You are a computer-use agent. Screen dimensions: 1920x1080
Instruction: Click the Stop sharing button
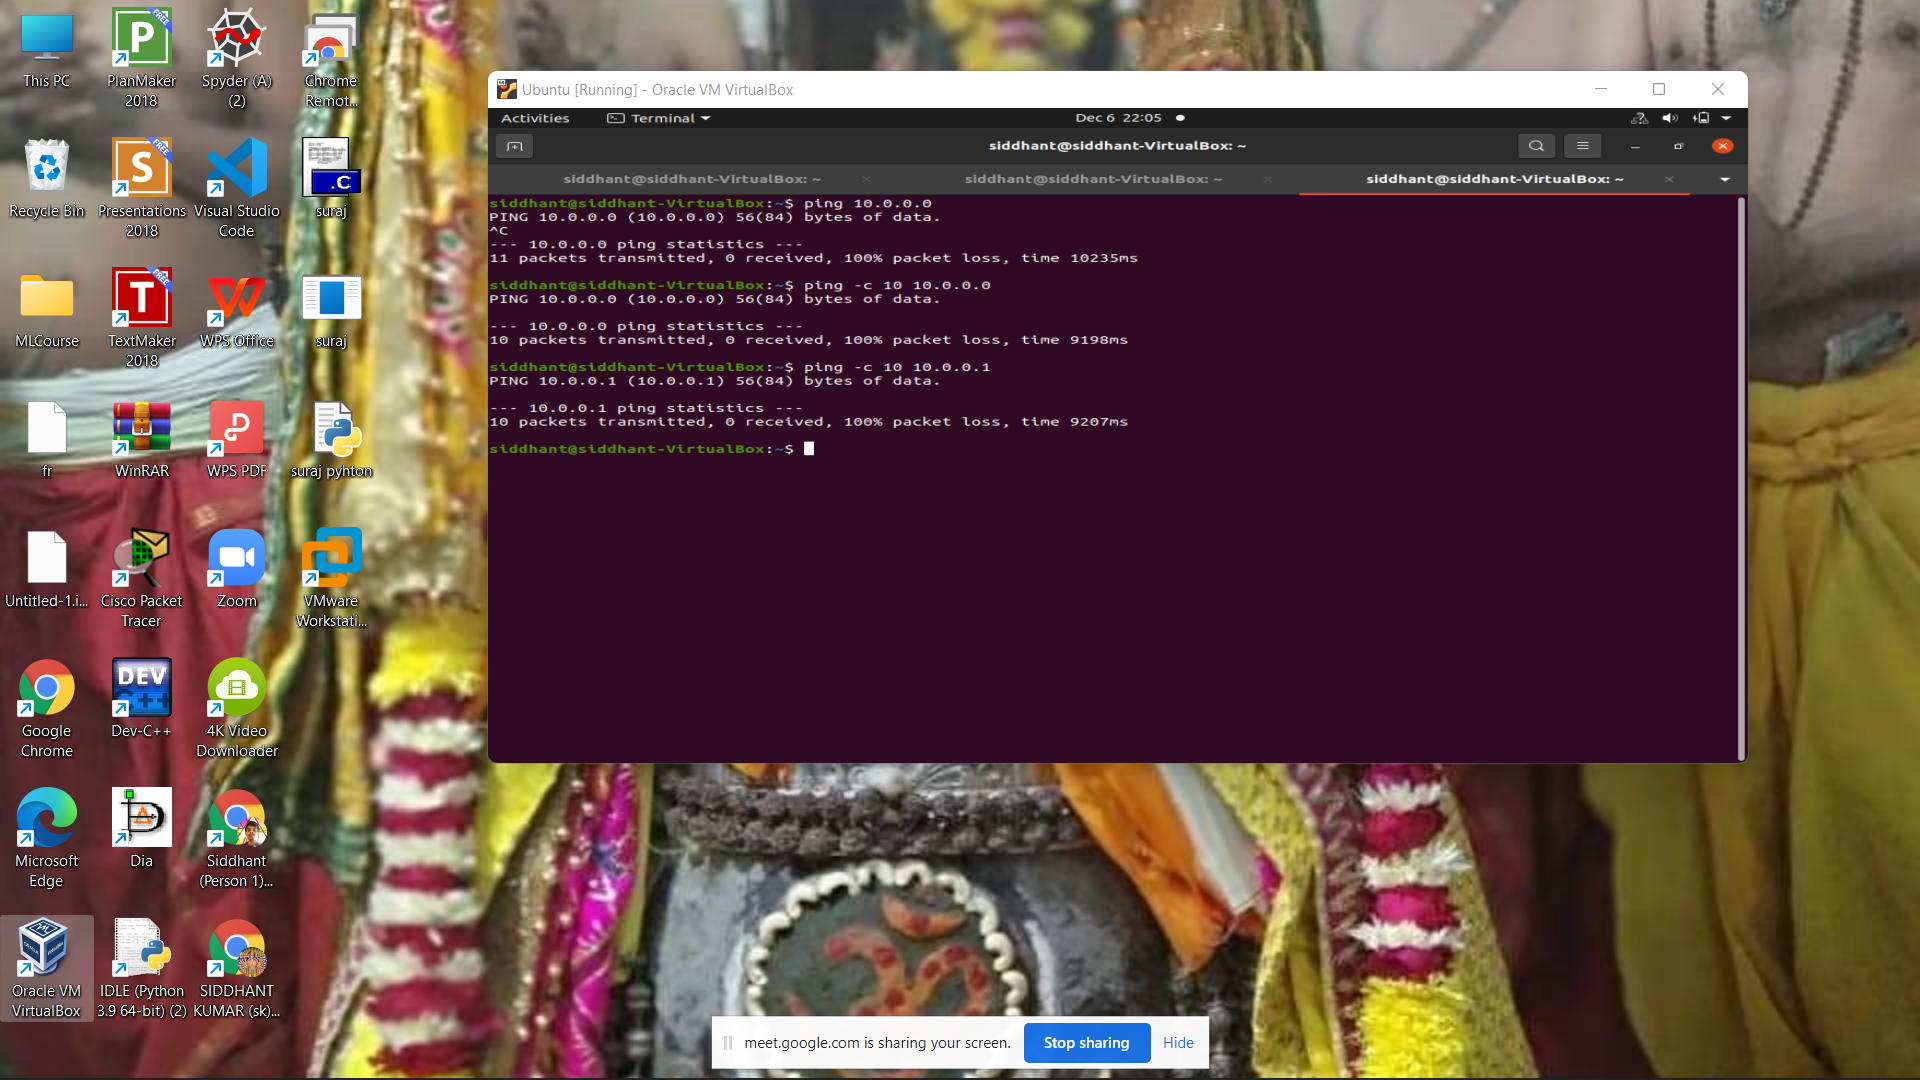1087,1042
